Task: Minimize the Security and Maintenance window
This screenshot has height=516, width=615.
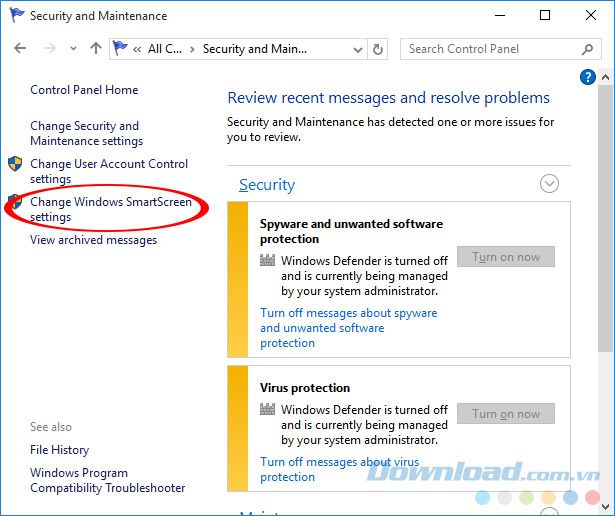Action: (500, 15)
